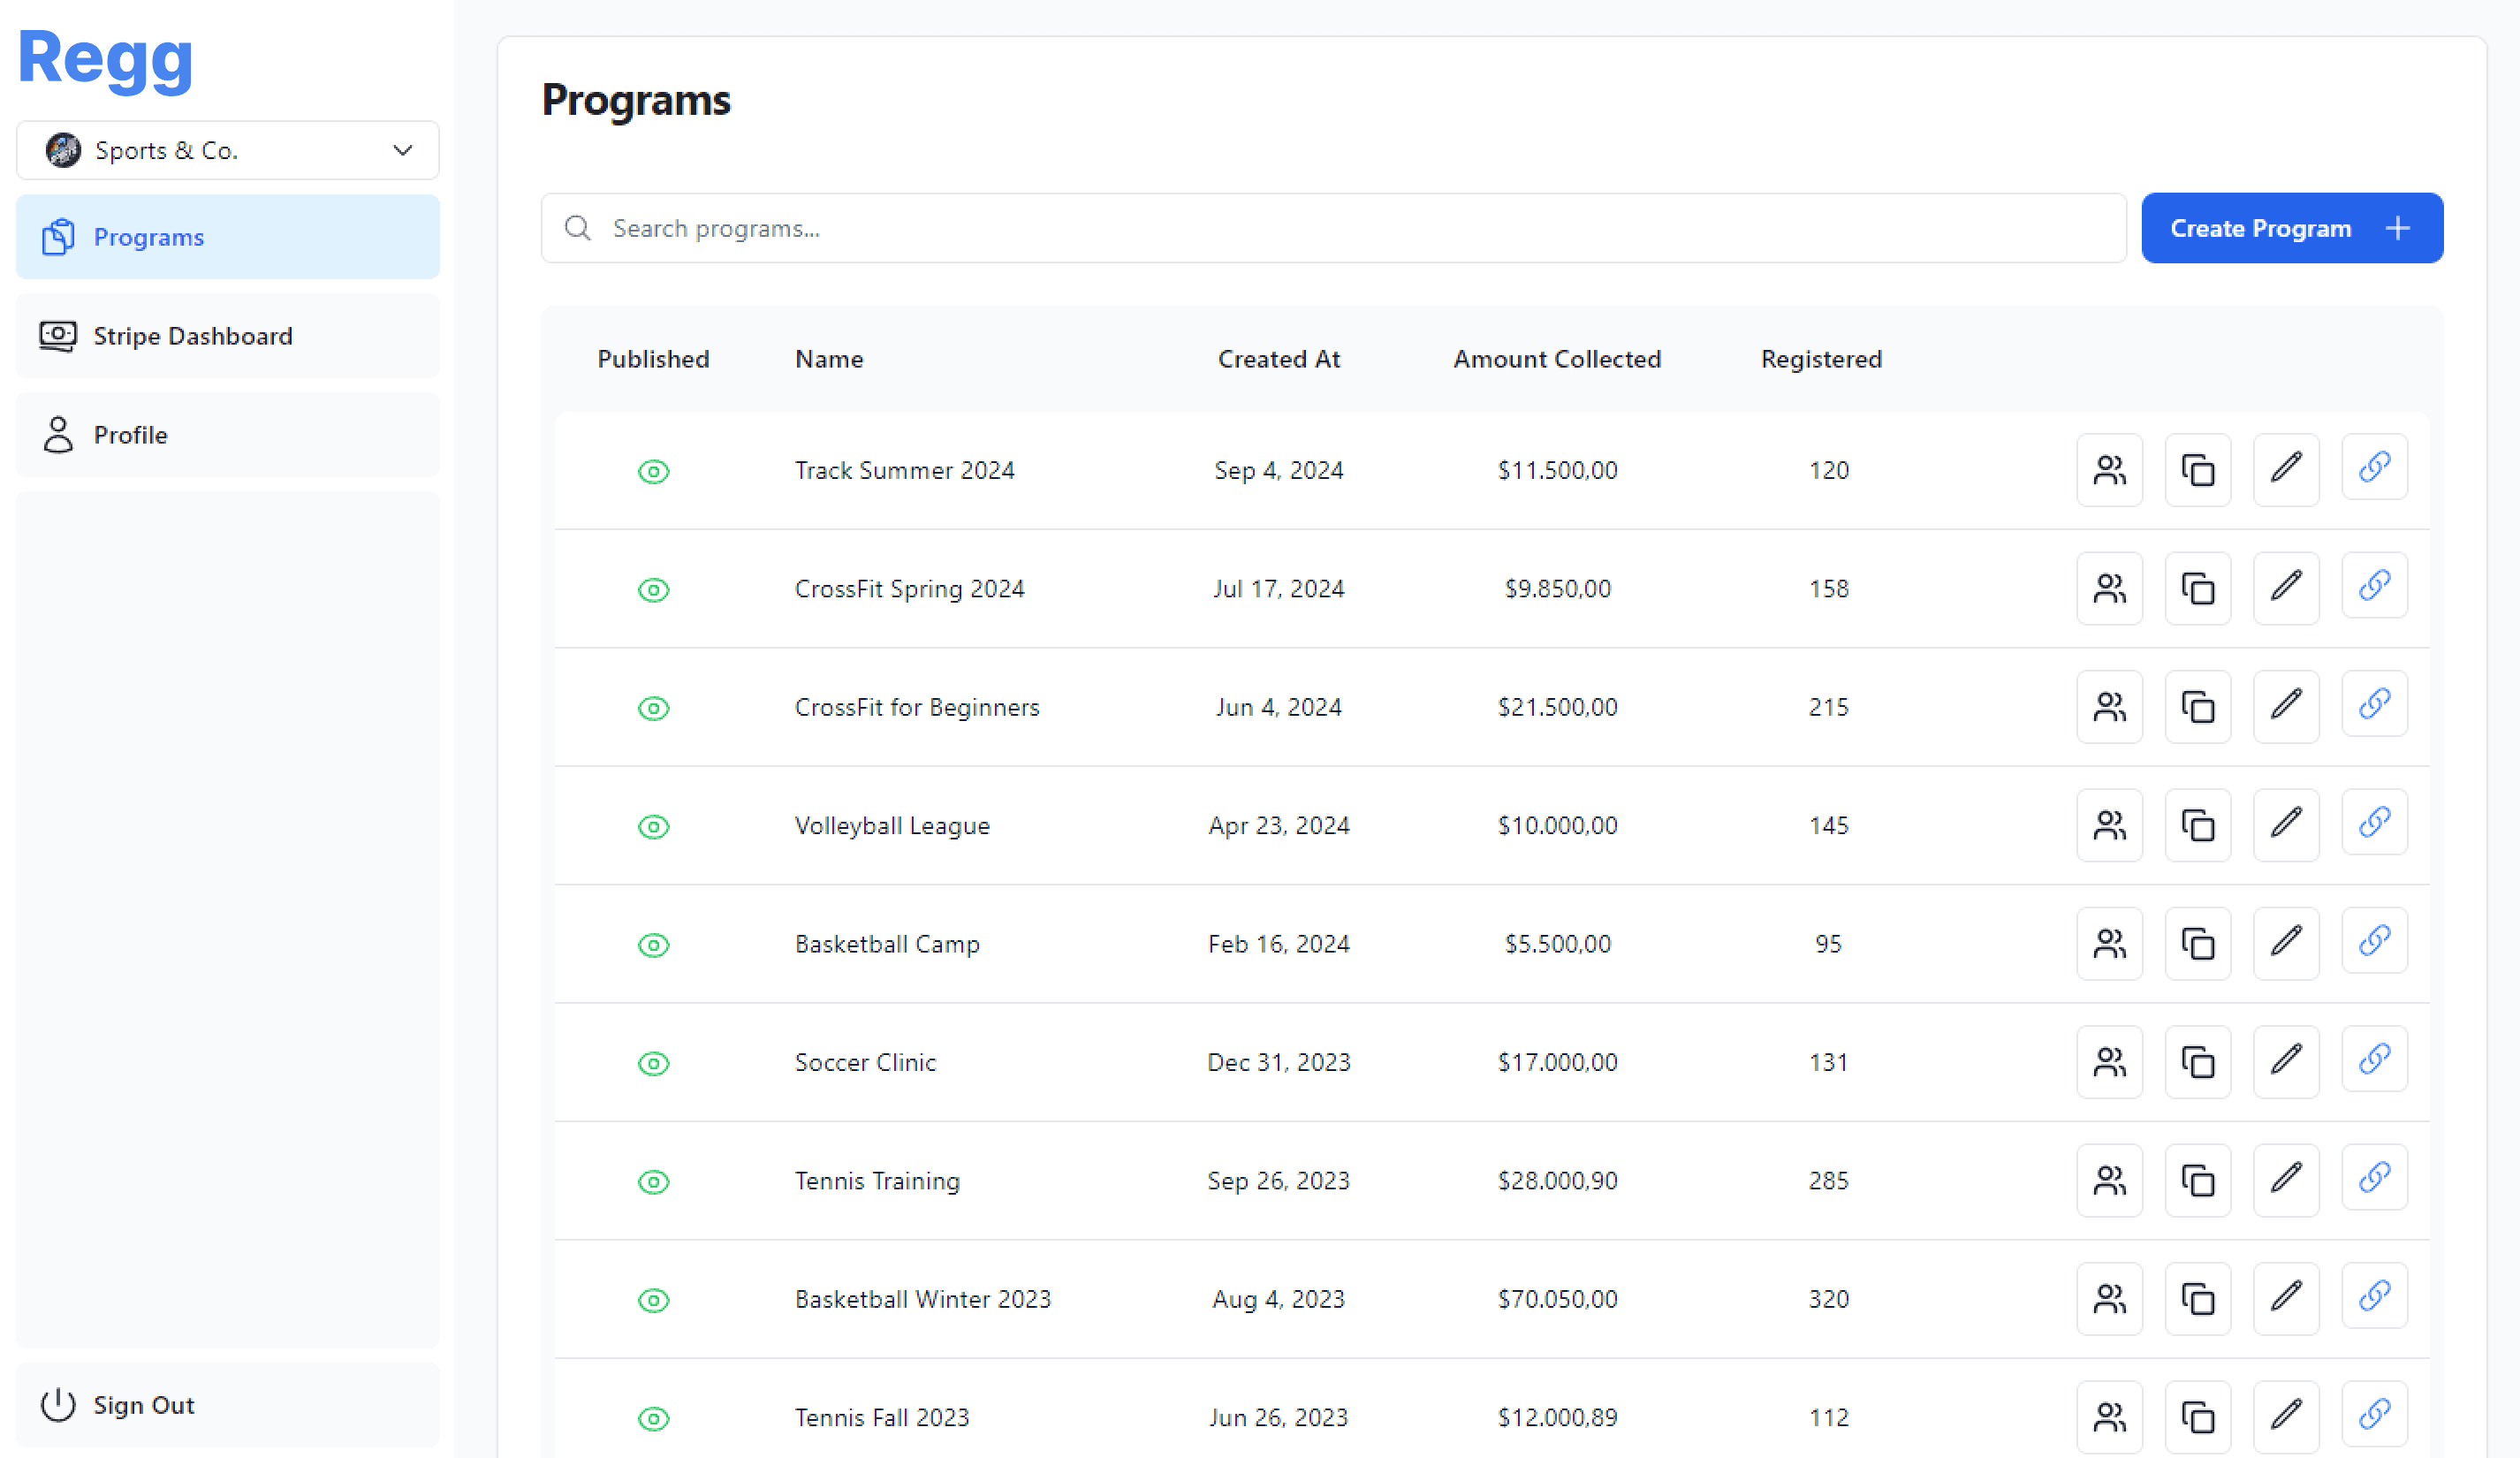Toggle published status of Track Summer 2024
Screen dimensions: 2520x1458
[x=653, y=471]
